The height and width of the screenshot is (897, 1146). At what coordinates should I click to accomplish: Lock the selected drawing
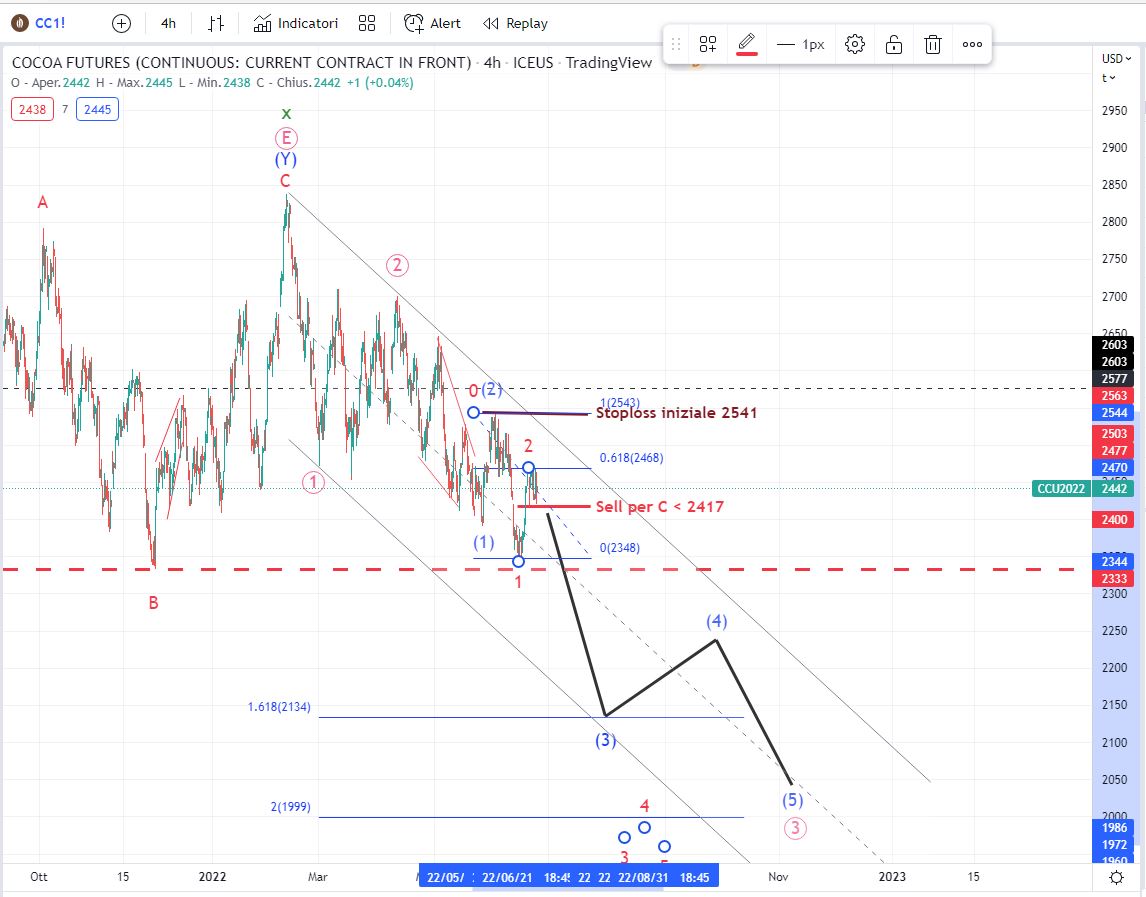click(x=894, y=45)
